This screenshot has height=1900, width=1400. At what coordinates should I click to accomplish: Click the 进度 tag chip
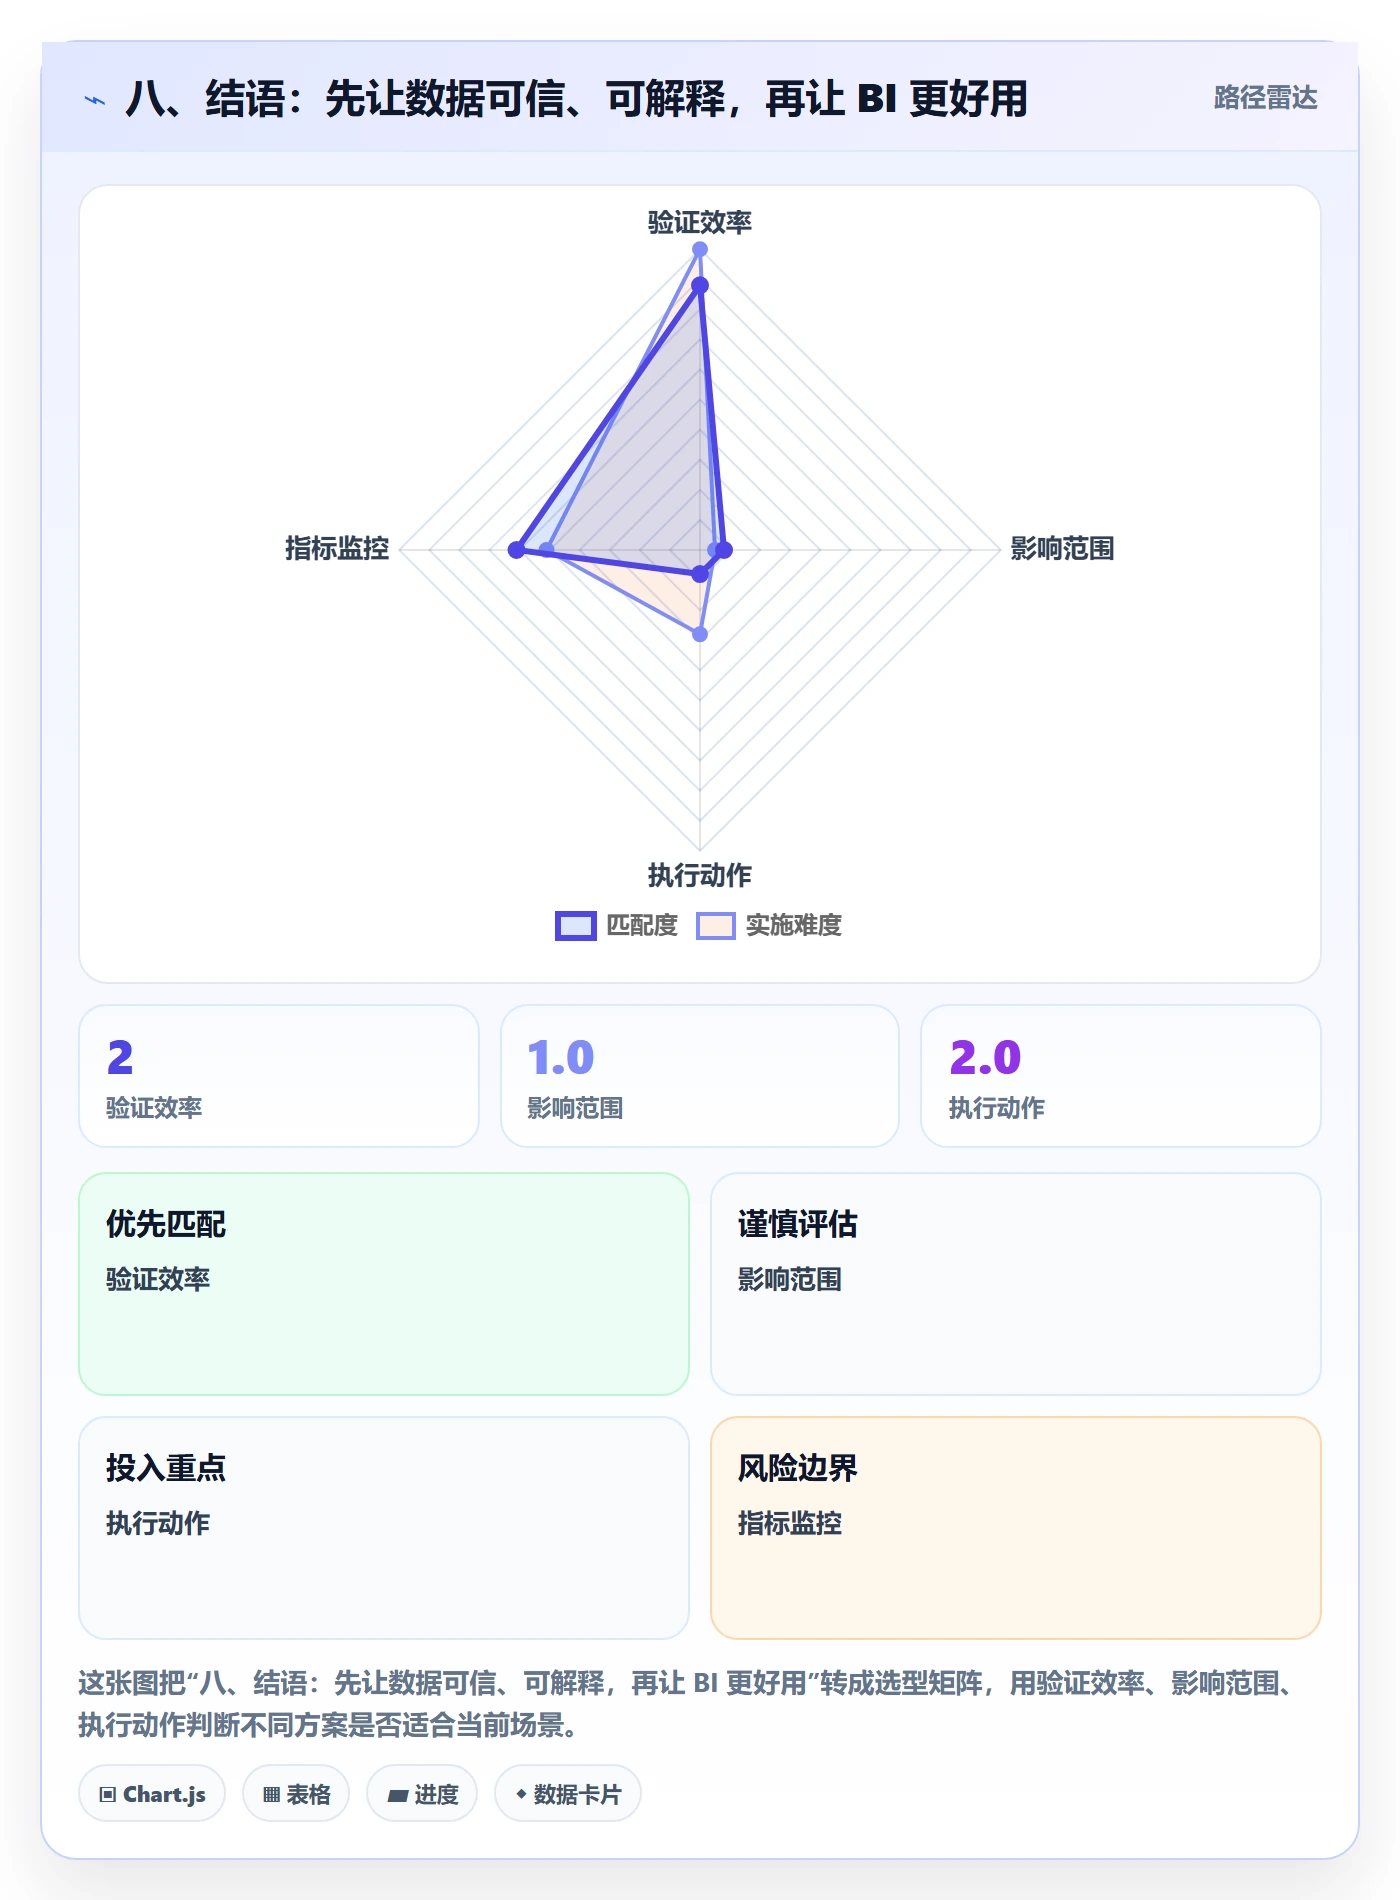(422, 1794)
